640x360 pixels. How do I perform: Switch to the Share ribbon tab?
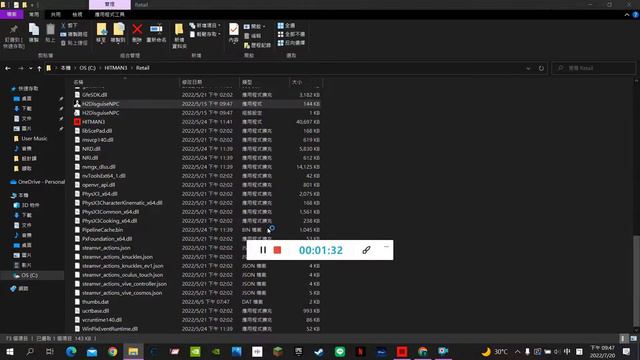[x=56, y=14]
